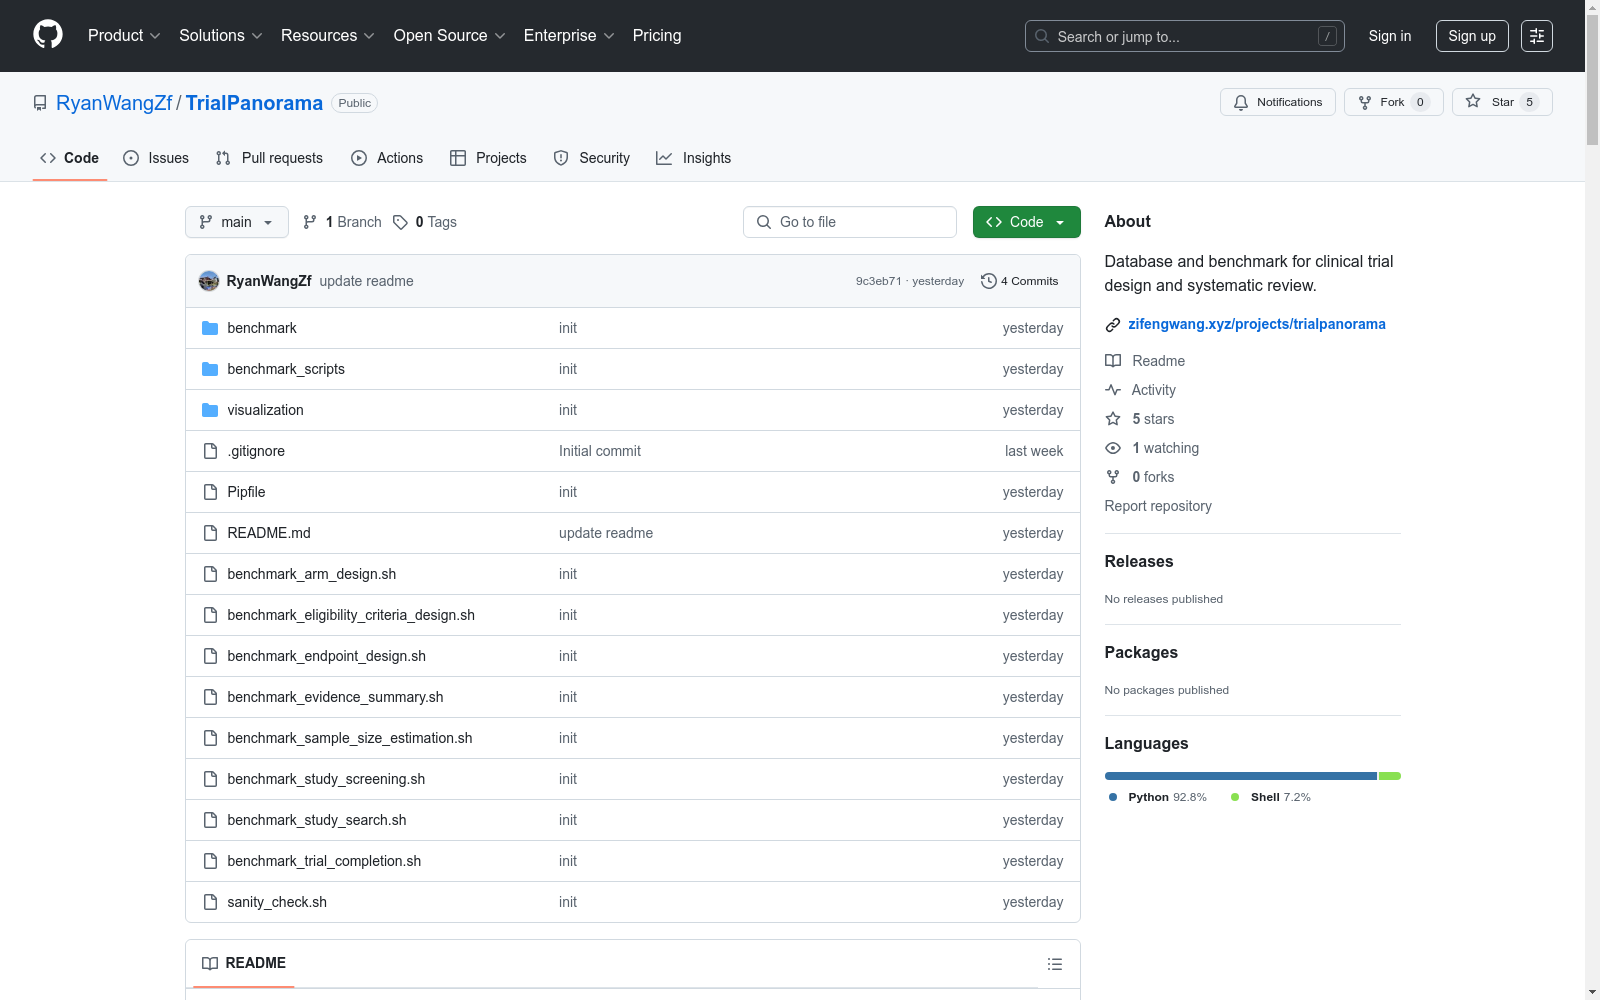This screenshot has height=1000, width=1600.
Task: Open the Pricing page link
Action: (657, 36)
